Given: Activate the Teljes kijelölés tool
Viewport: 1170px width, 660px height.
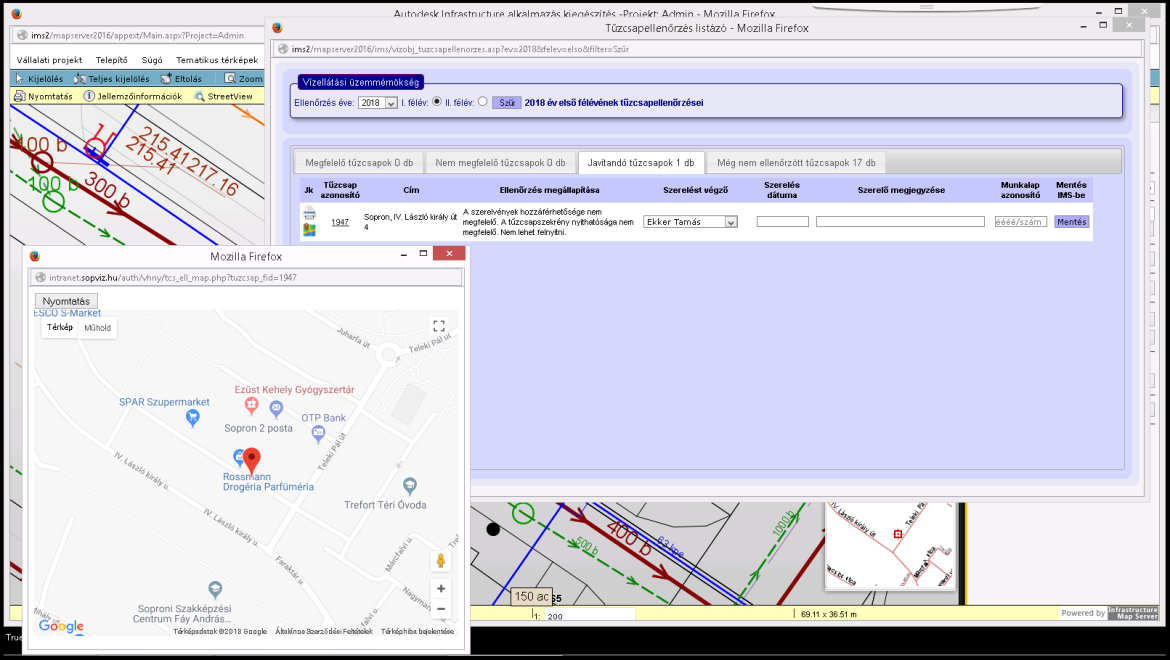Looking at the screenshot, I should pyautogui.click(x=111, y=78).
